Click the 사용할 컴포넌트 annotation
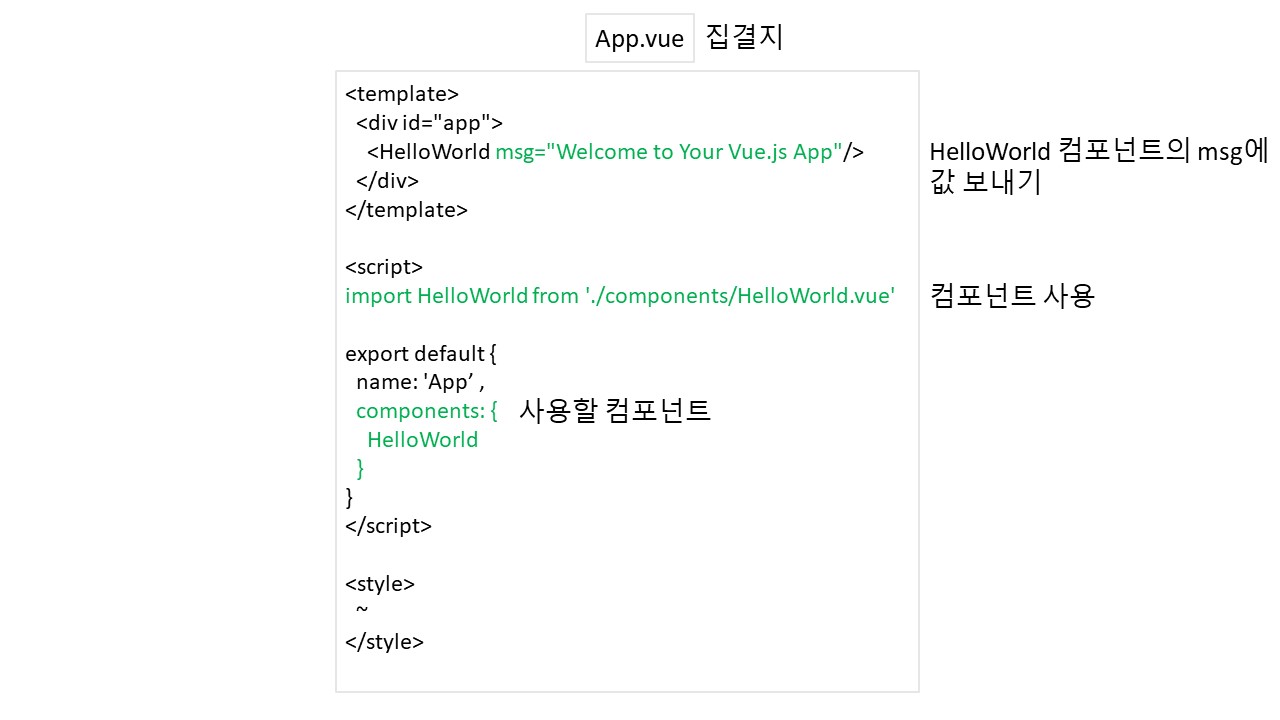The image size is (1280, 720). pyautogui.click(x=614, y=411)
